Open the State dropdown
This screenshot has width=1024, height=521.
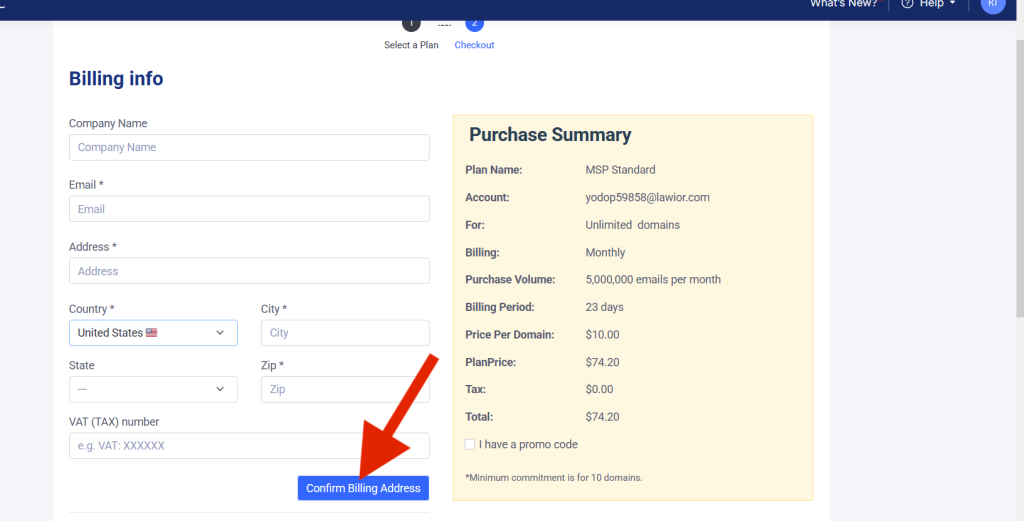(153, 389)
